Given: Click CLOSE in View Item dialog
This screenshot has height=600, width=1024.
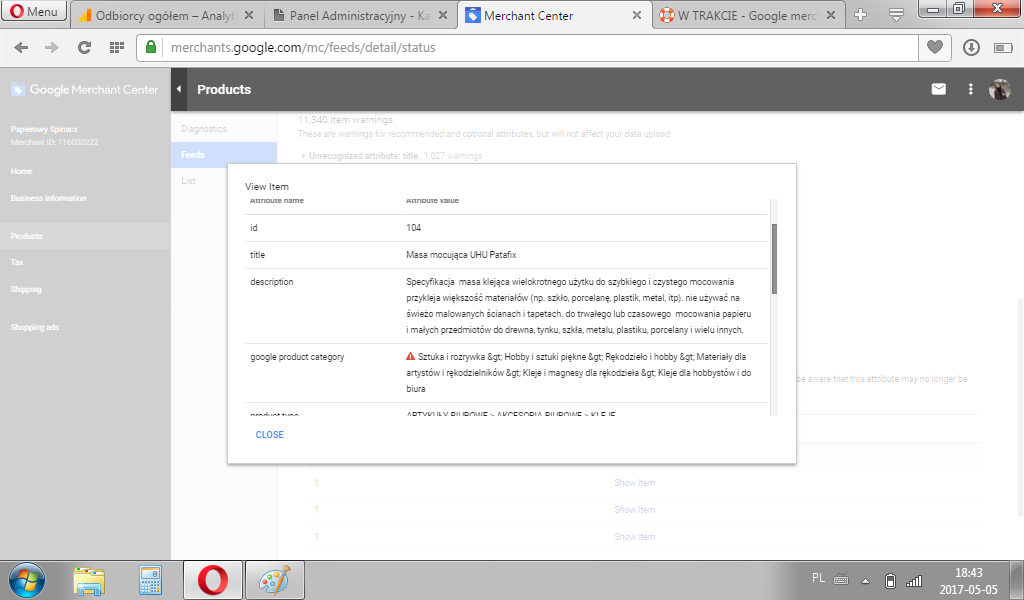Looking at the screenshot, I should tap(270, 435).
